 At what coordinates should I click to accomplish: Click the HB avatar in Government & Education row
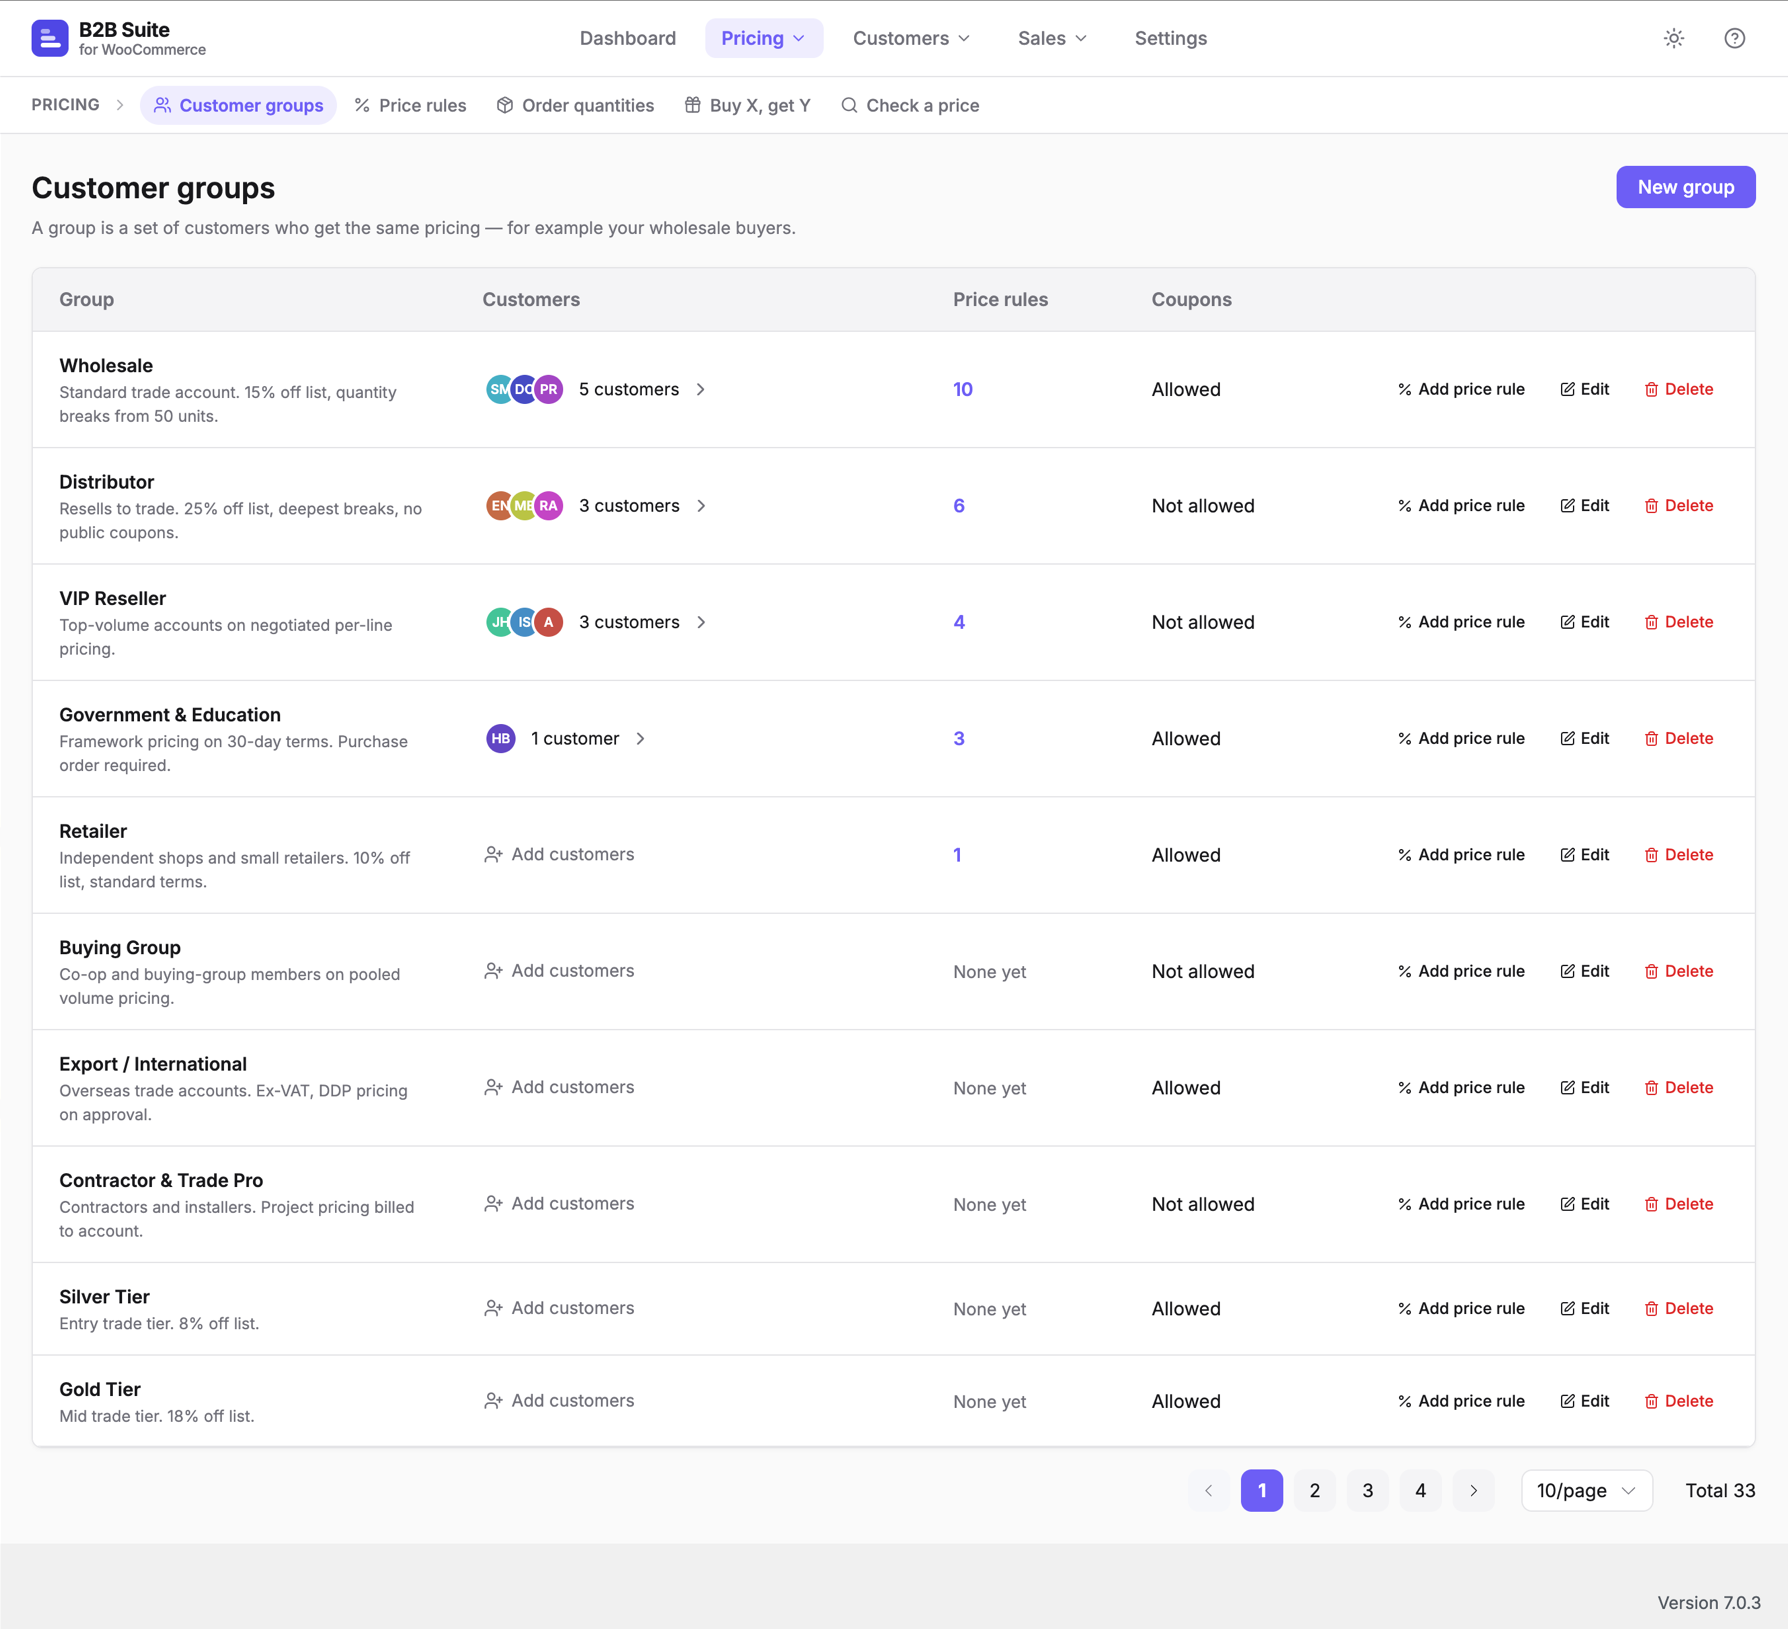pyautogui.click(x=501, y=738)
